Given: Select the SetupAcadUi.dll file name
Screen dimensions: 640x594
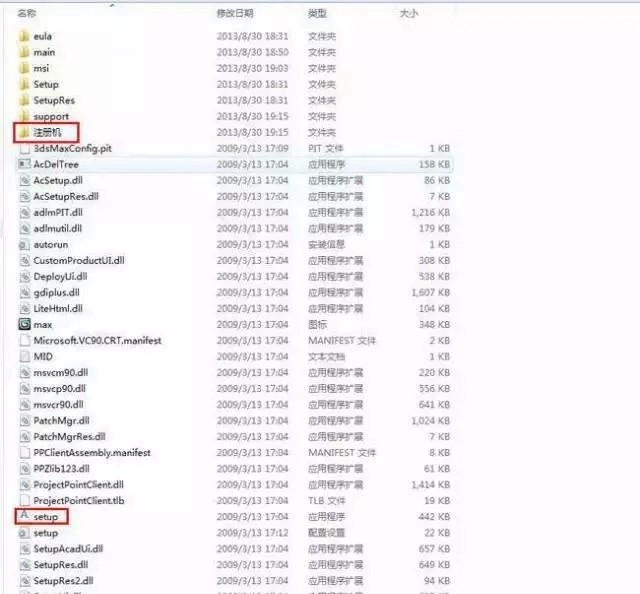Looking at the screenshot, I should pos(68,549).
